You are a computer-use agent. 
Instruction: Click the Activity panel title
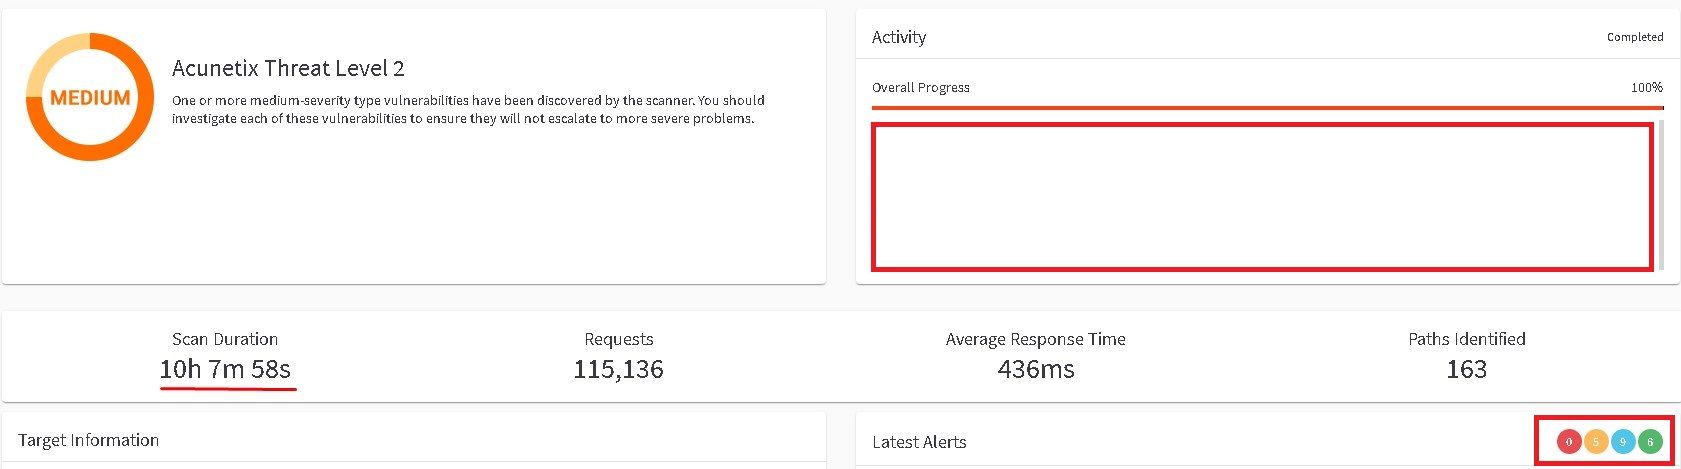tap(899, 37)
